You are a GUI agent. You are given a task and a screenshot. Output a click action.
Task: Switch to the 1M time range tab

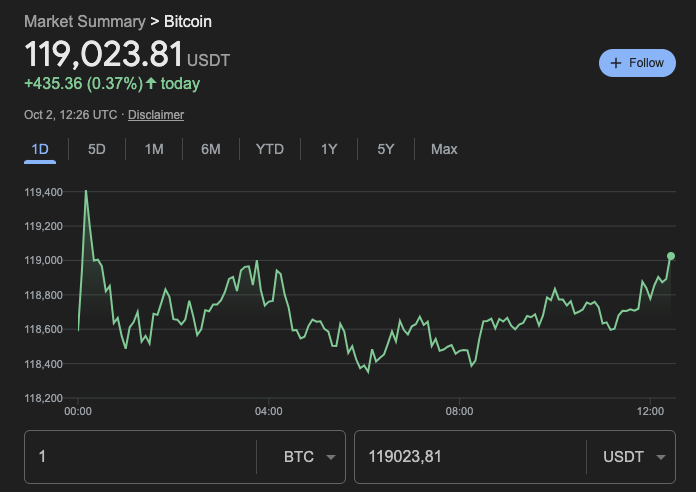pos(154,149)
